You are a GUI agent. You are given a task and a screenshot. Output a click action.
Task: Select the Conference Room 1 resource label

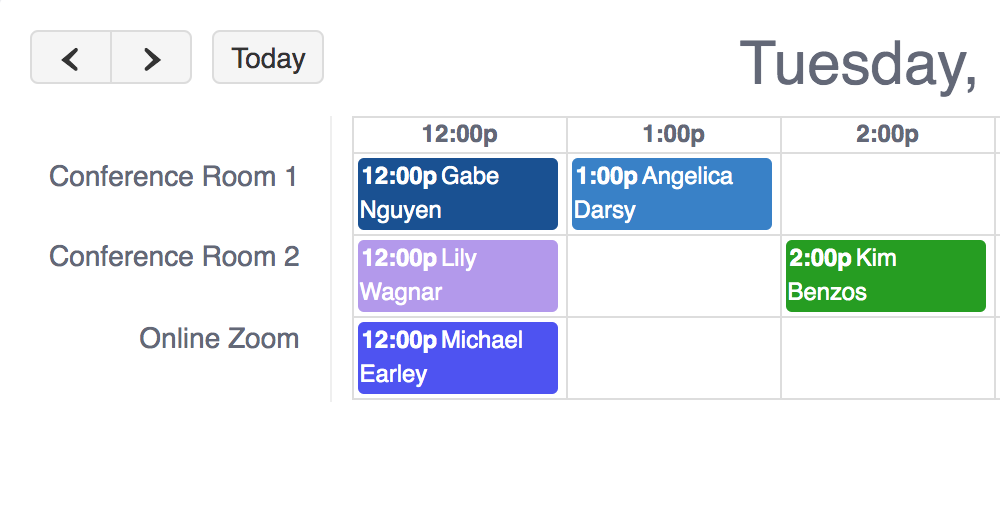coord(173,177)
